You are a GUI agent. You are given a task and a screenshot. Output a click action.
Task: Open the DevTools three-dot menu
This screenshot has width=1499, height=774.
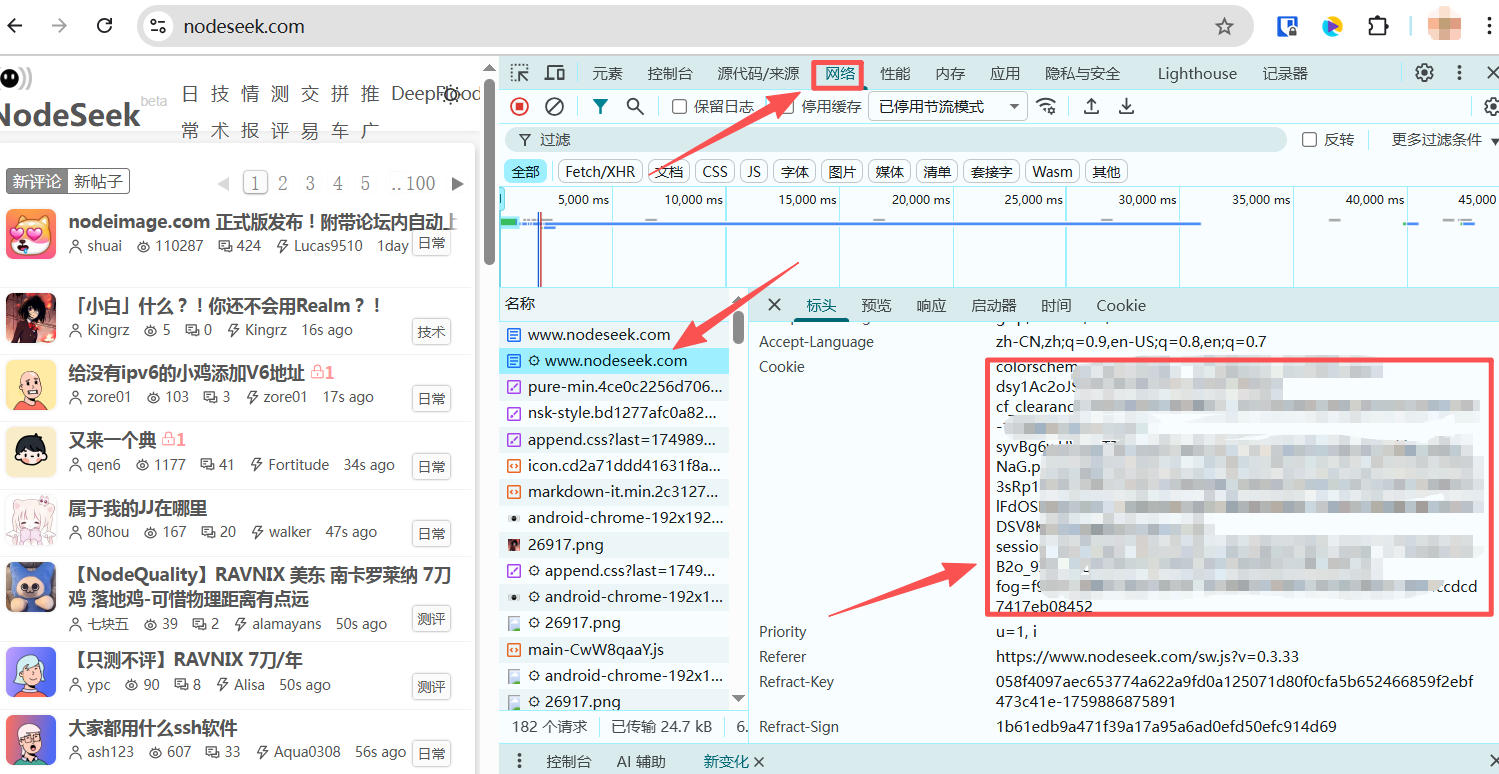point(1459,73)
